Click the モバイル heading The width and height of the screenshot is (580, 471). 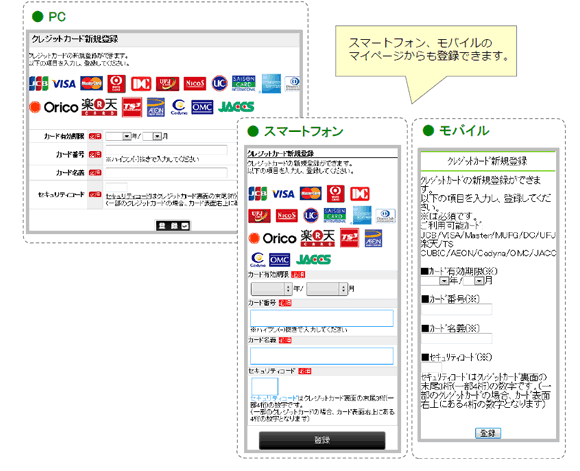pos(464,131)
